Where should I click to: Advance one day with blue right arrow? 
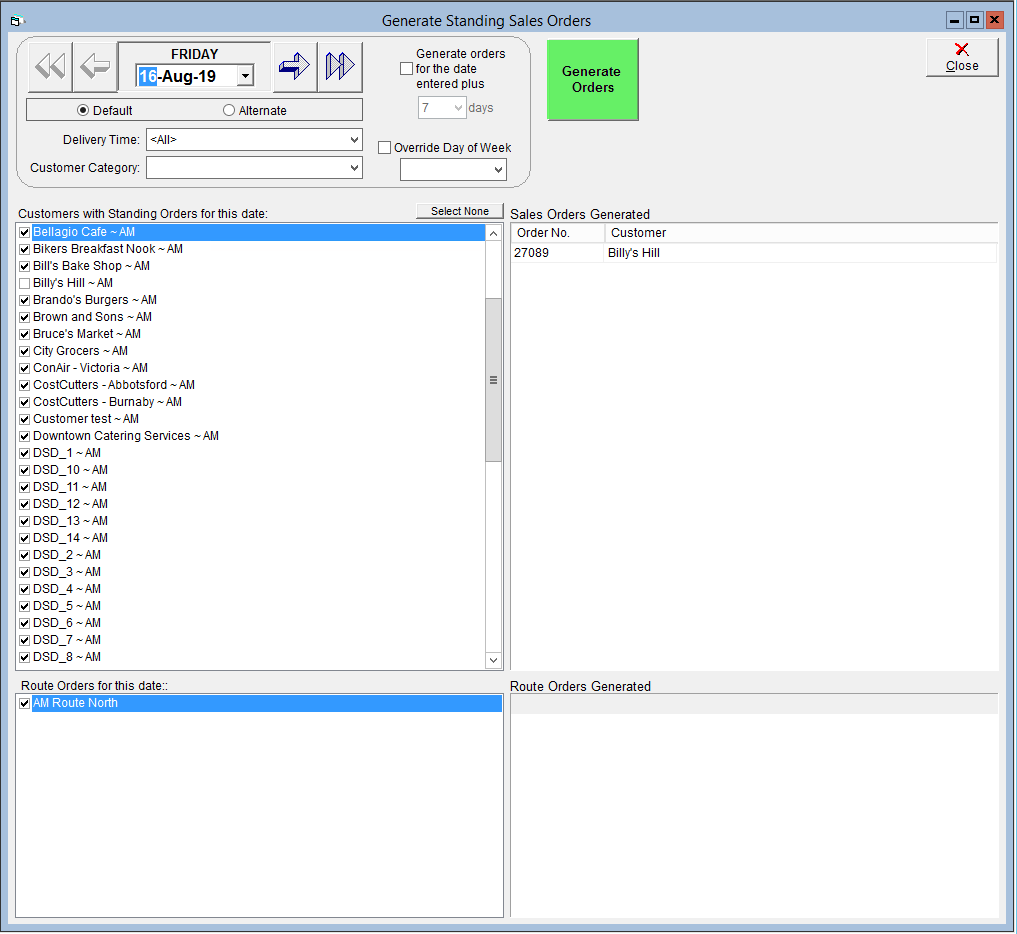(295, 66)
